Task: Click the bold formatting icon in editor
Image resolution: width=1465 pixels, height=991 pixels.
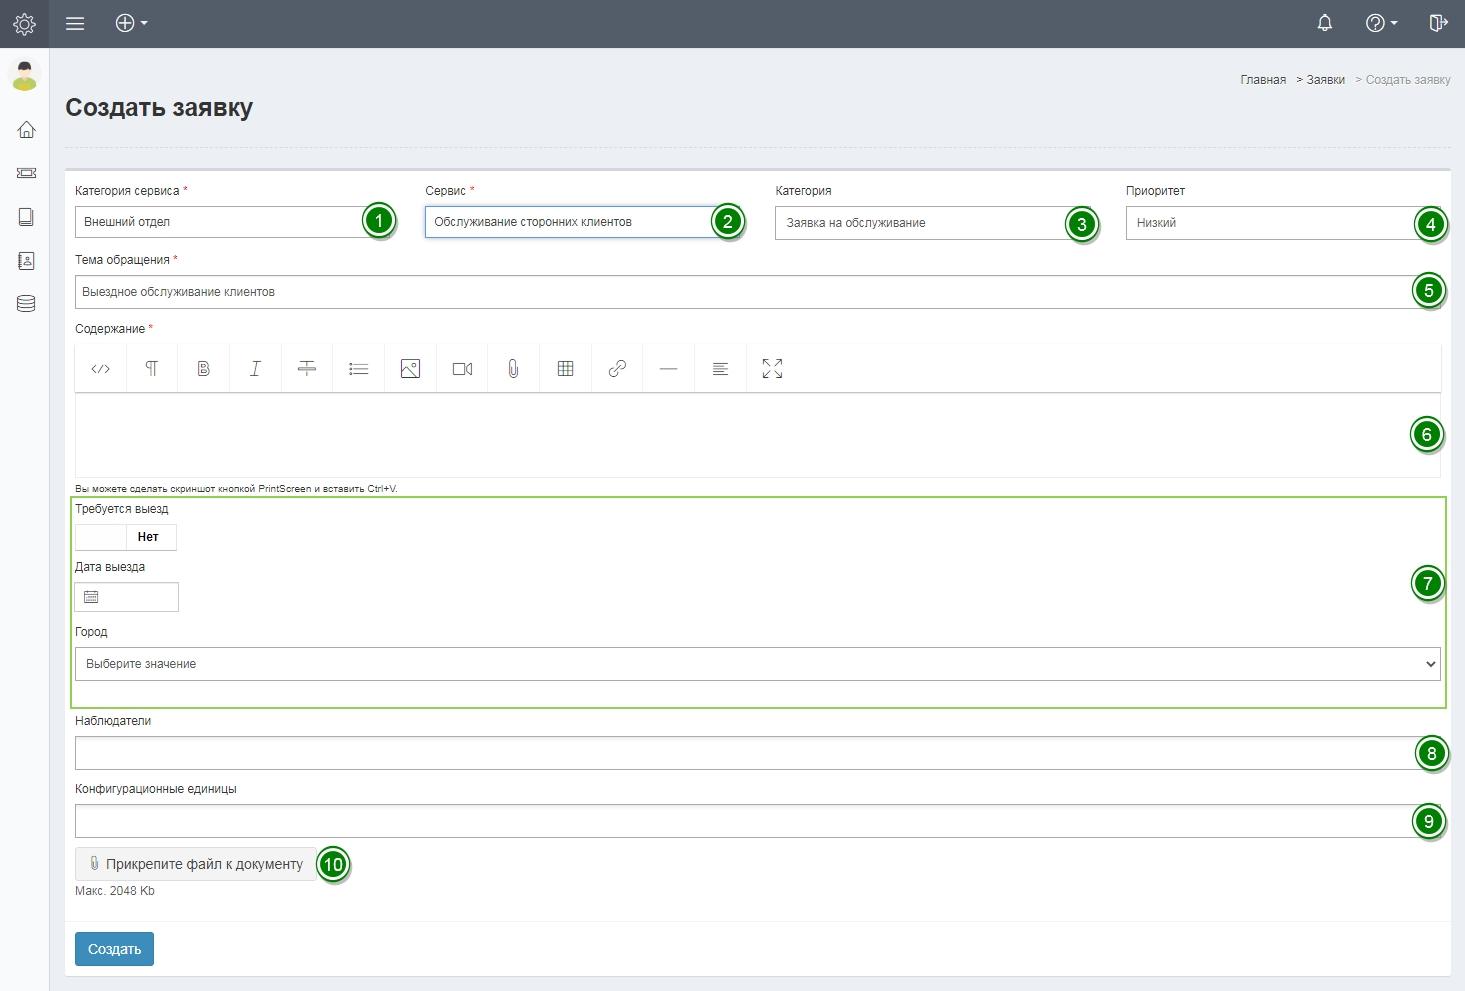Action: click(203, 369)
